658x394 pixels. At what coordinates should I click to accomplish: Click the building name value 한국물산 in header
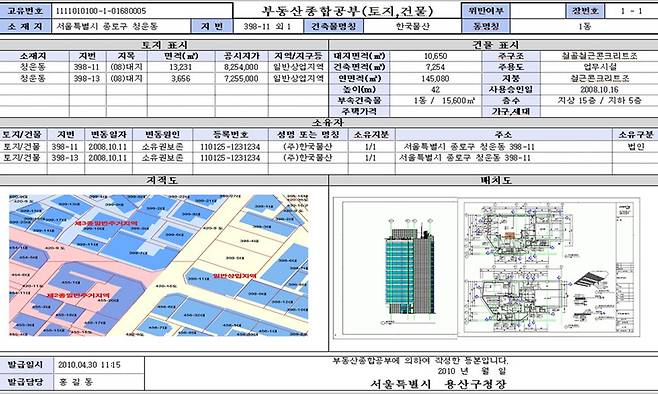coord(413,26)
